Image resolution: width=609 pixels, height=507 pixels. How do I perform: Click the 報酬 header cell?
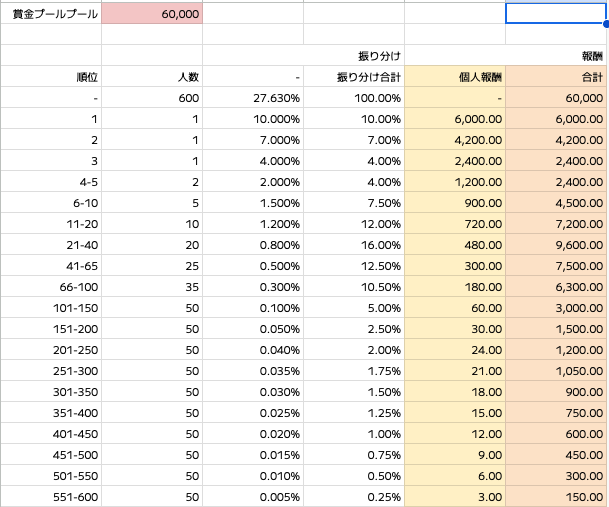[505, 56]
